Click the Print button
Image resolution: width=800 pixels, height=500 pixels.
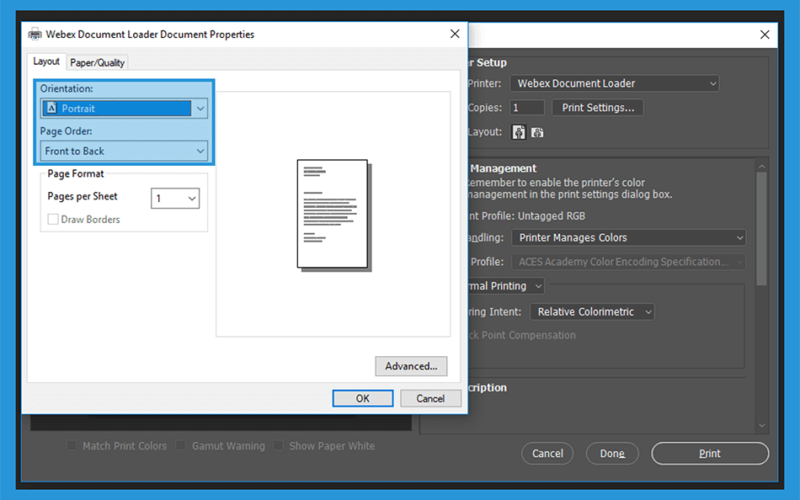(x=710, y=453)
